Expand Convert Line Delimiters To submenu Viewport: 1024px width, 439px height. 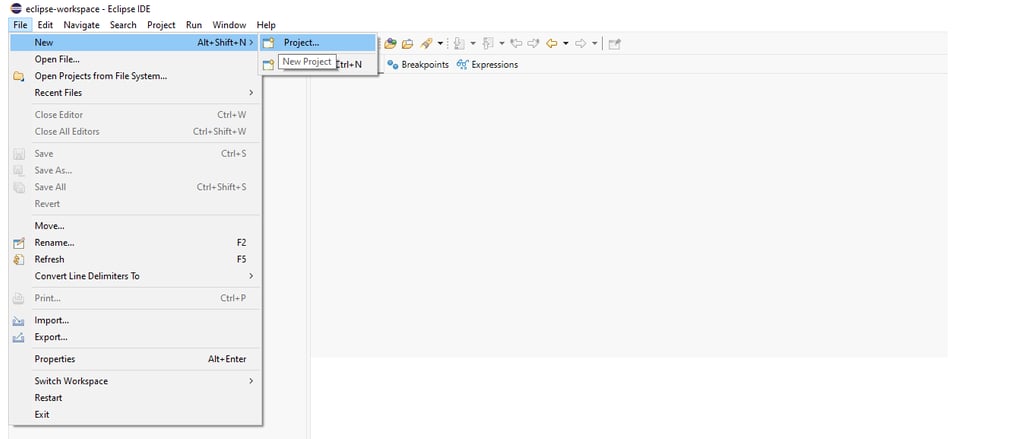[136, 276]
